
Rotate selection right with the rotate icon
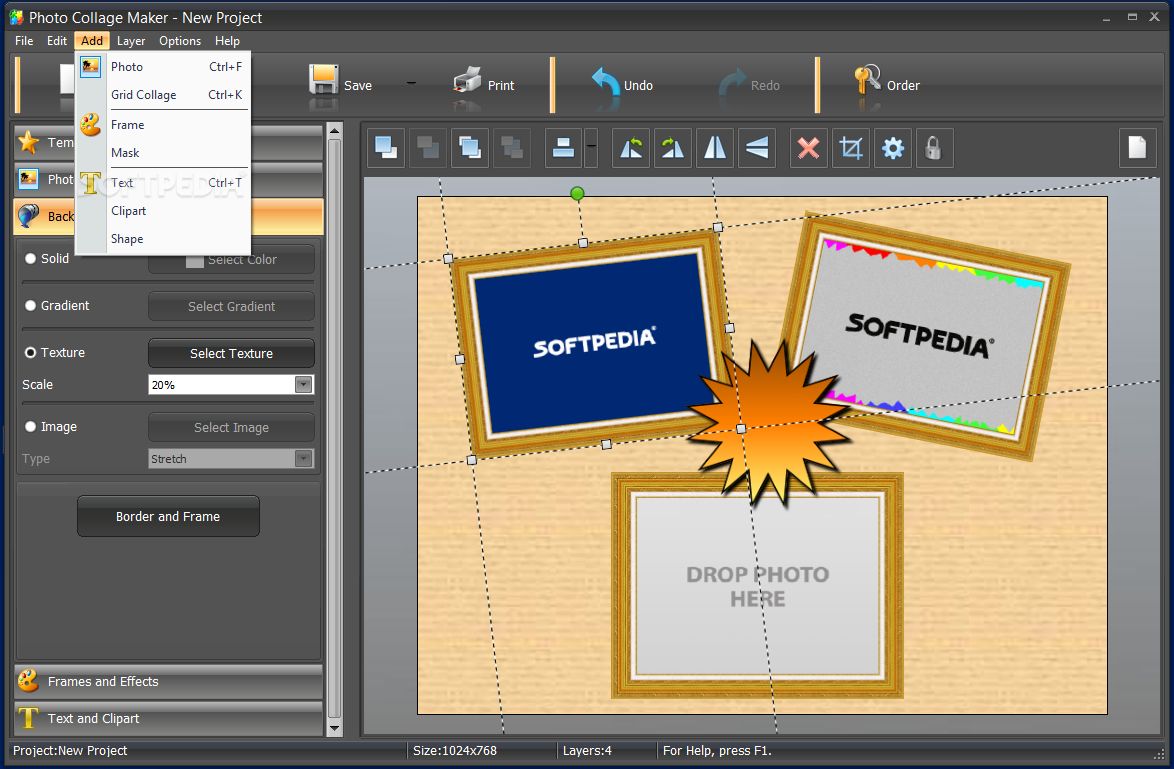[x=672, y=148]
